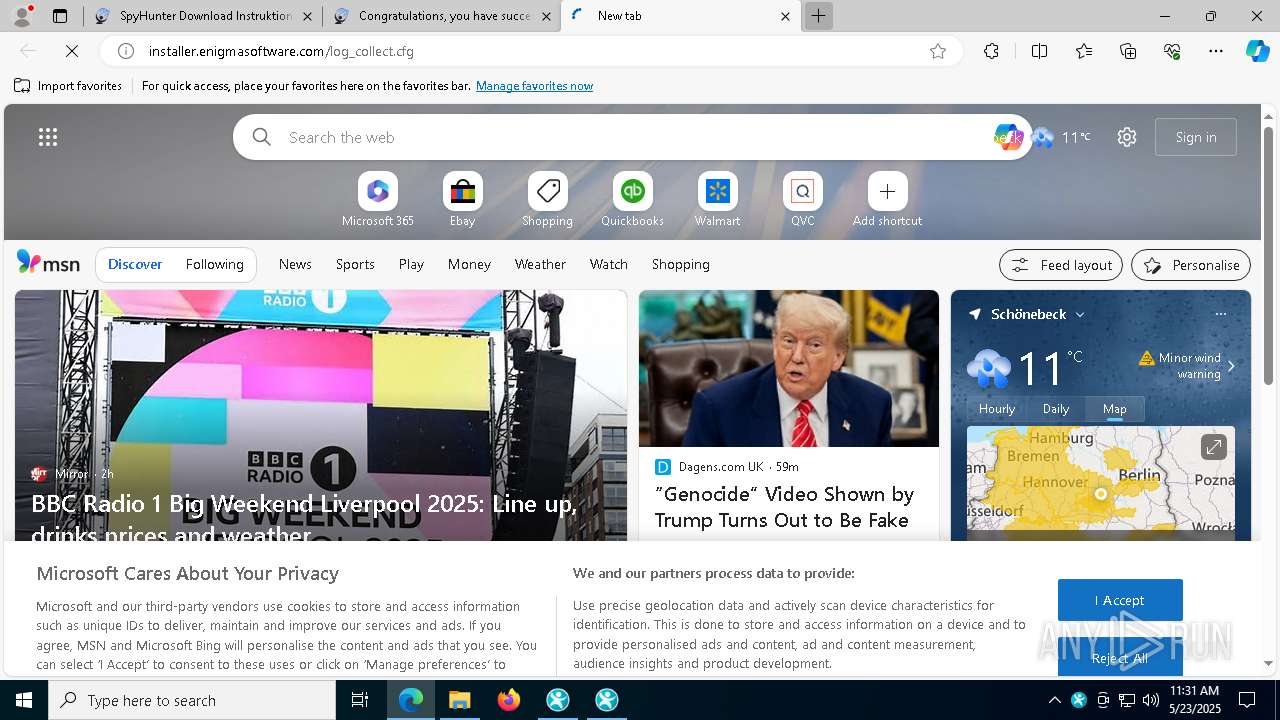Click the Personalise button

[1191, 265]
